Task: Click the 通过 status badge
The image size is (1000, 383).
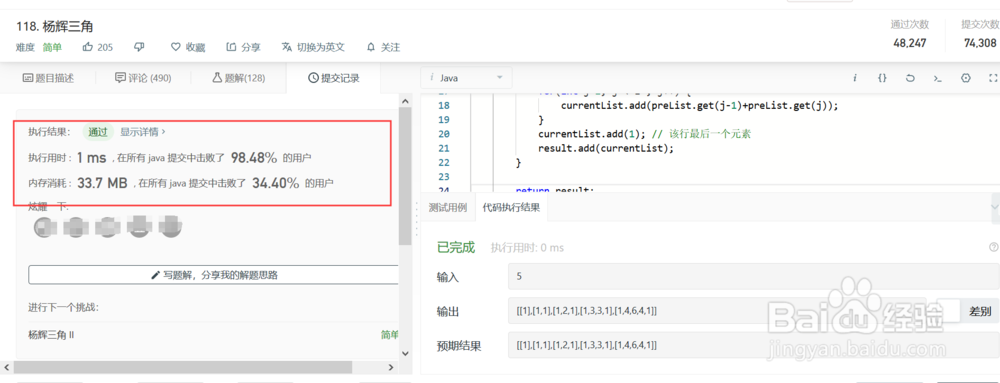Action: [x=98, y=132]
